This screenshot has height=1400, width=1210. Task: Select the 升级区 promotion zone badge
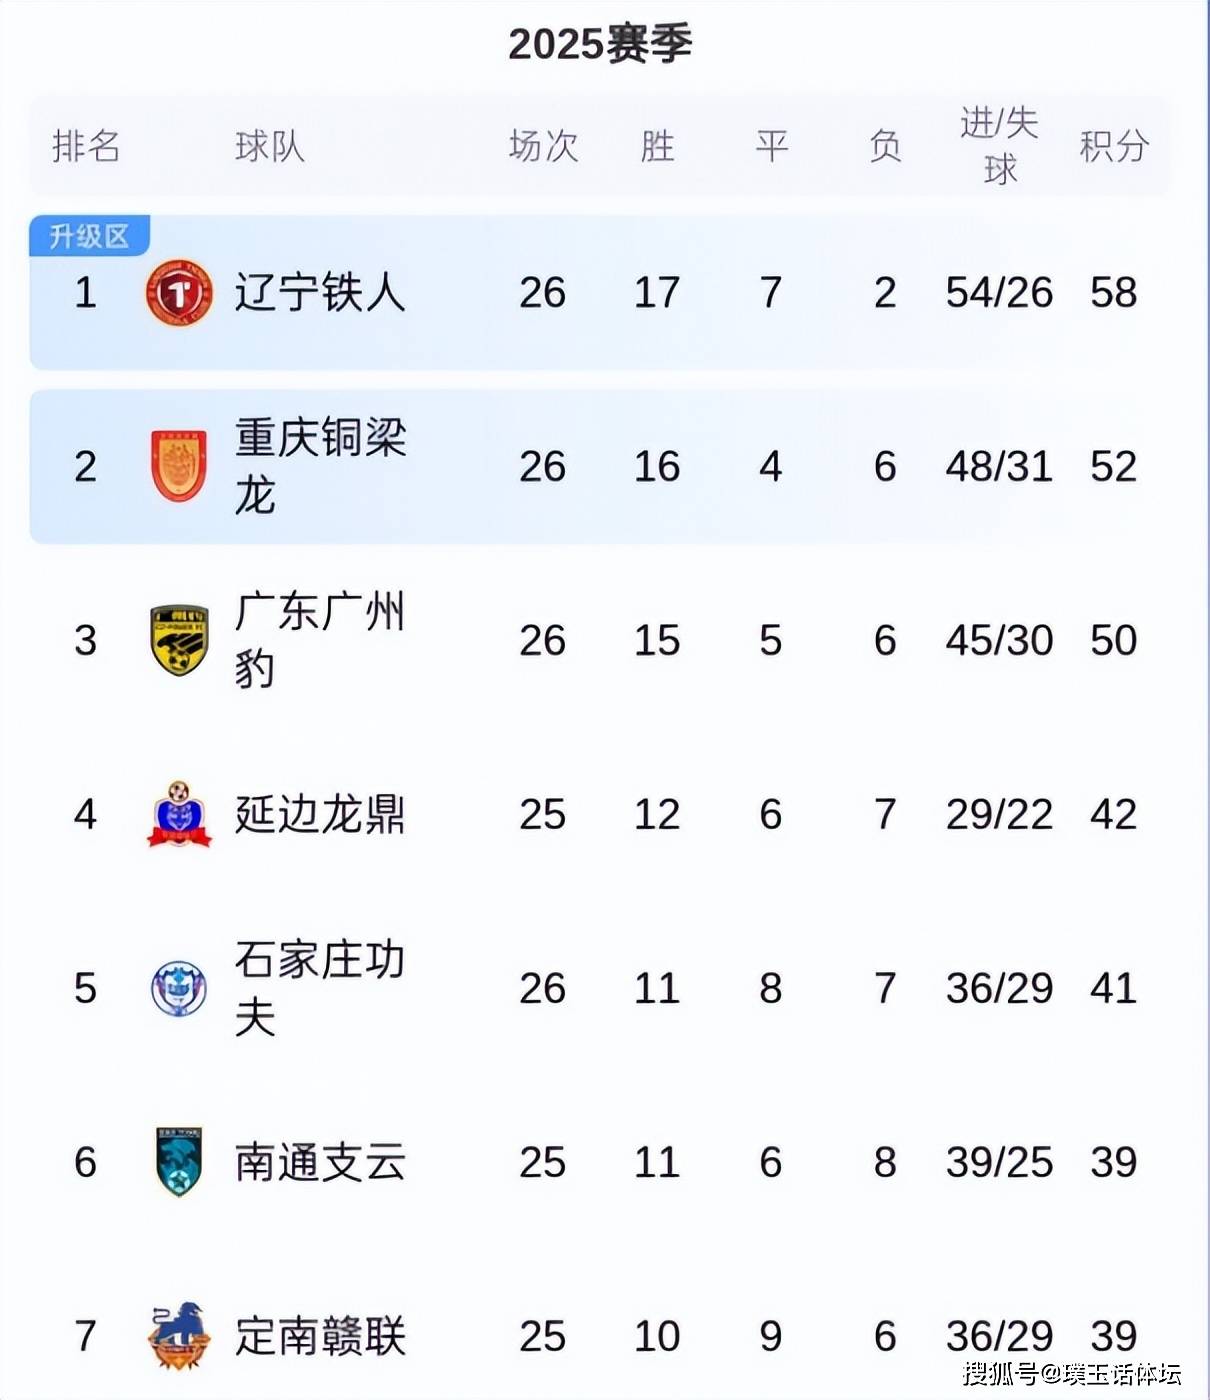[90, 236]
